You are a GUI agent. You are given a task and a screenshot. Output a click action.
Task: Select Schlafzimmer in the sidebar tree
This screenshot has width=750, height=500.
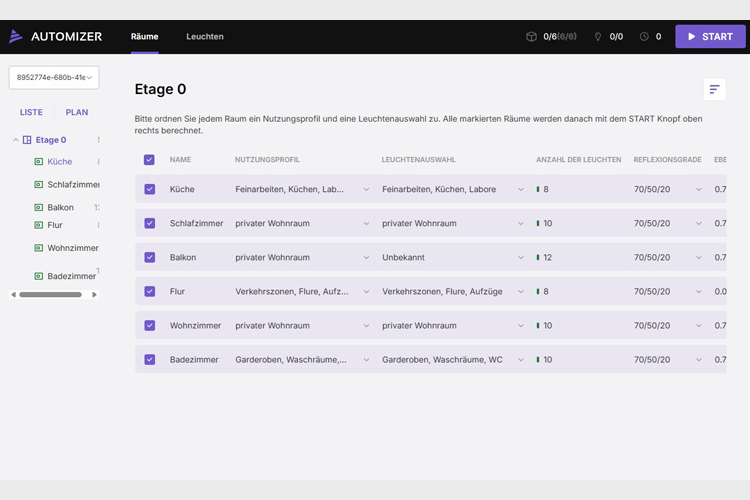73,185
